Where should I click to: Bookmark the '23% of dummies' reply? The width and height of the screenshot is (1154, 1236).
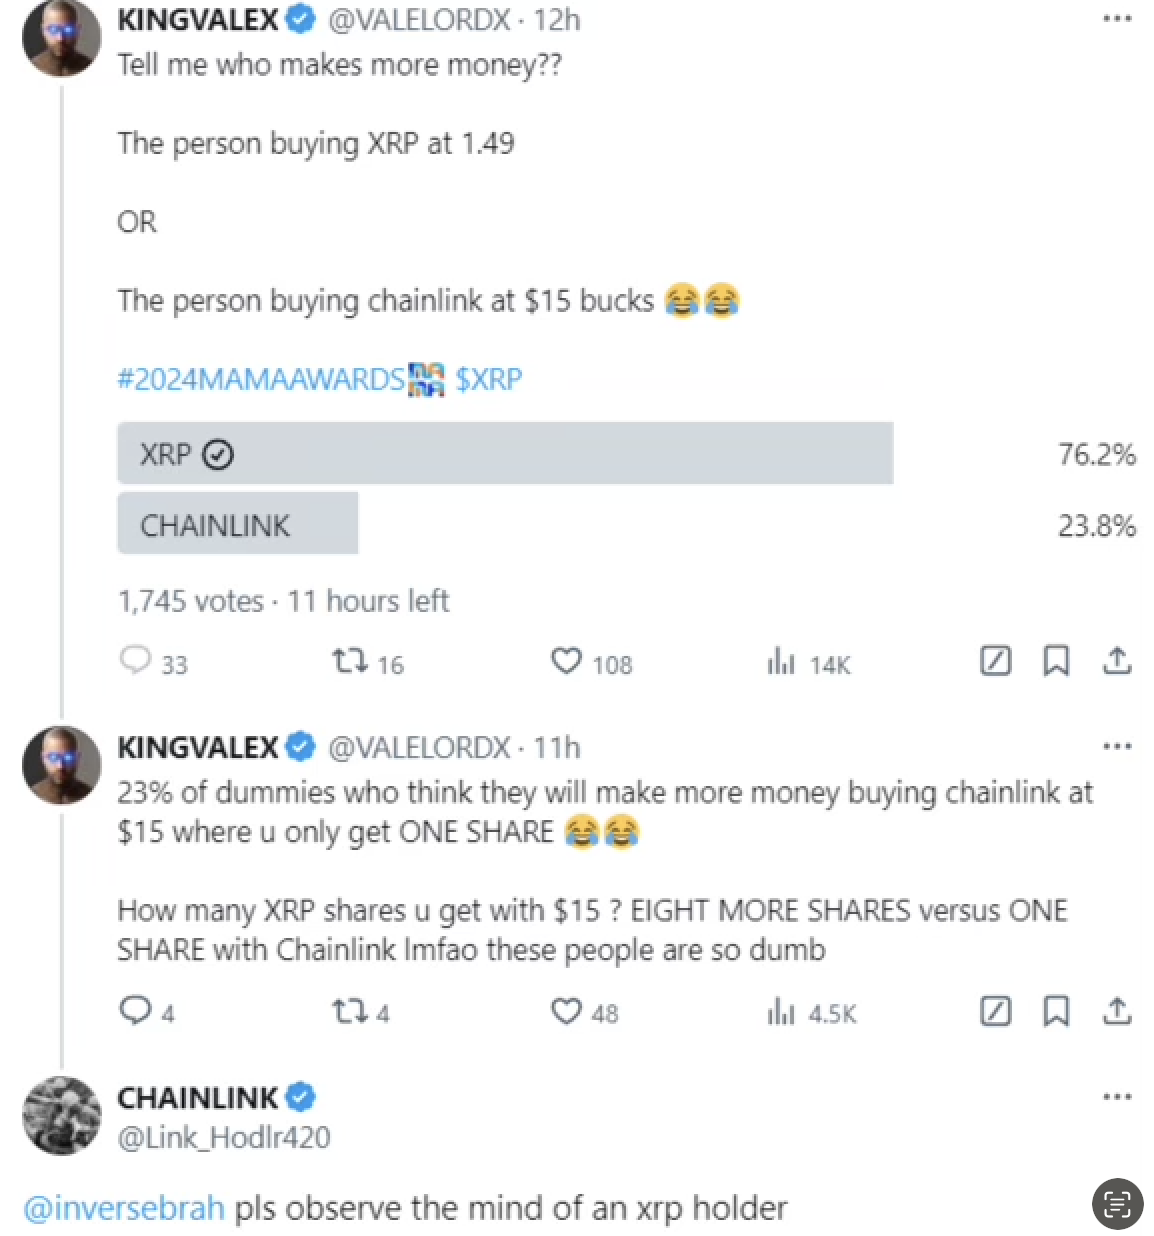click(x=1056, y=1011)
